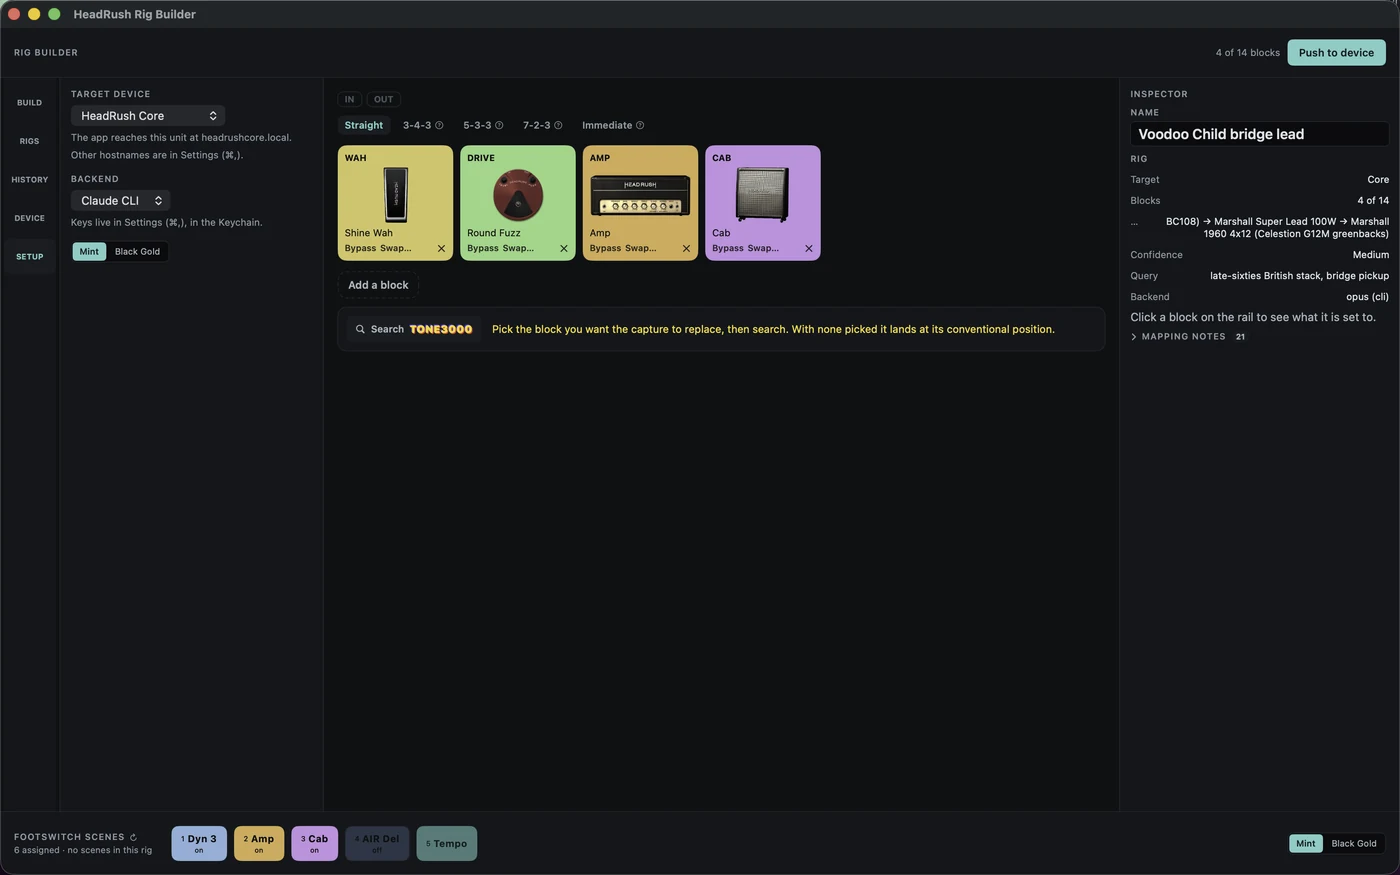Select the 3-4-3 layout tab

(x=417, y=125)
